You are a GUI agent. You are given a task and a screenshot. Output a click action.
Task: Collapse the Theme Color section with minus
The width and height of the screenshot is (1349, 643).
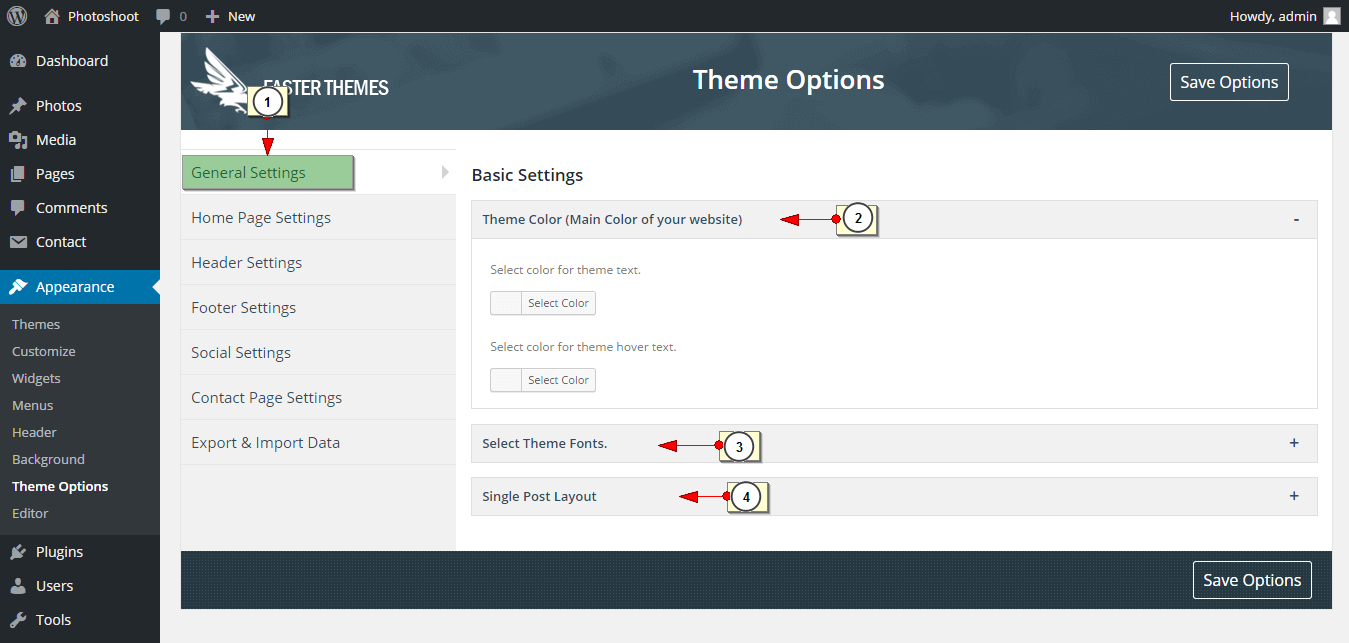1296,219
